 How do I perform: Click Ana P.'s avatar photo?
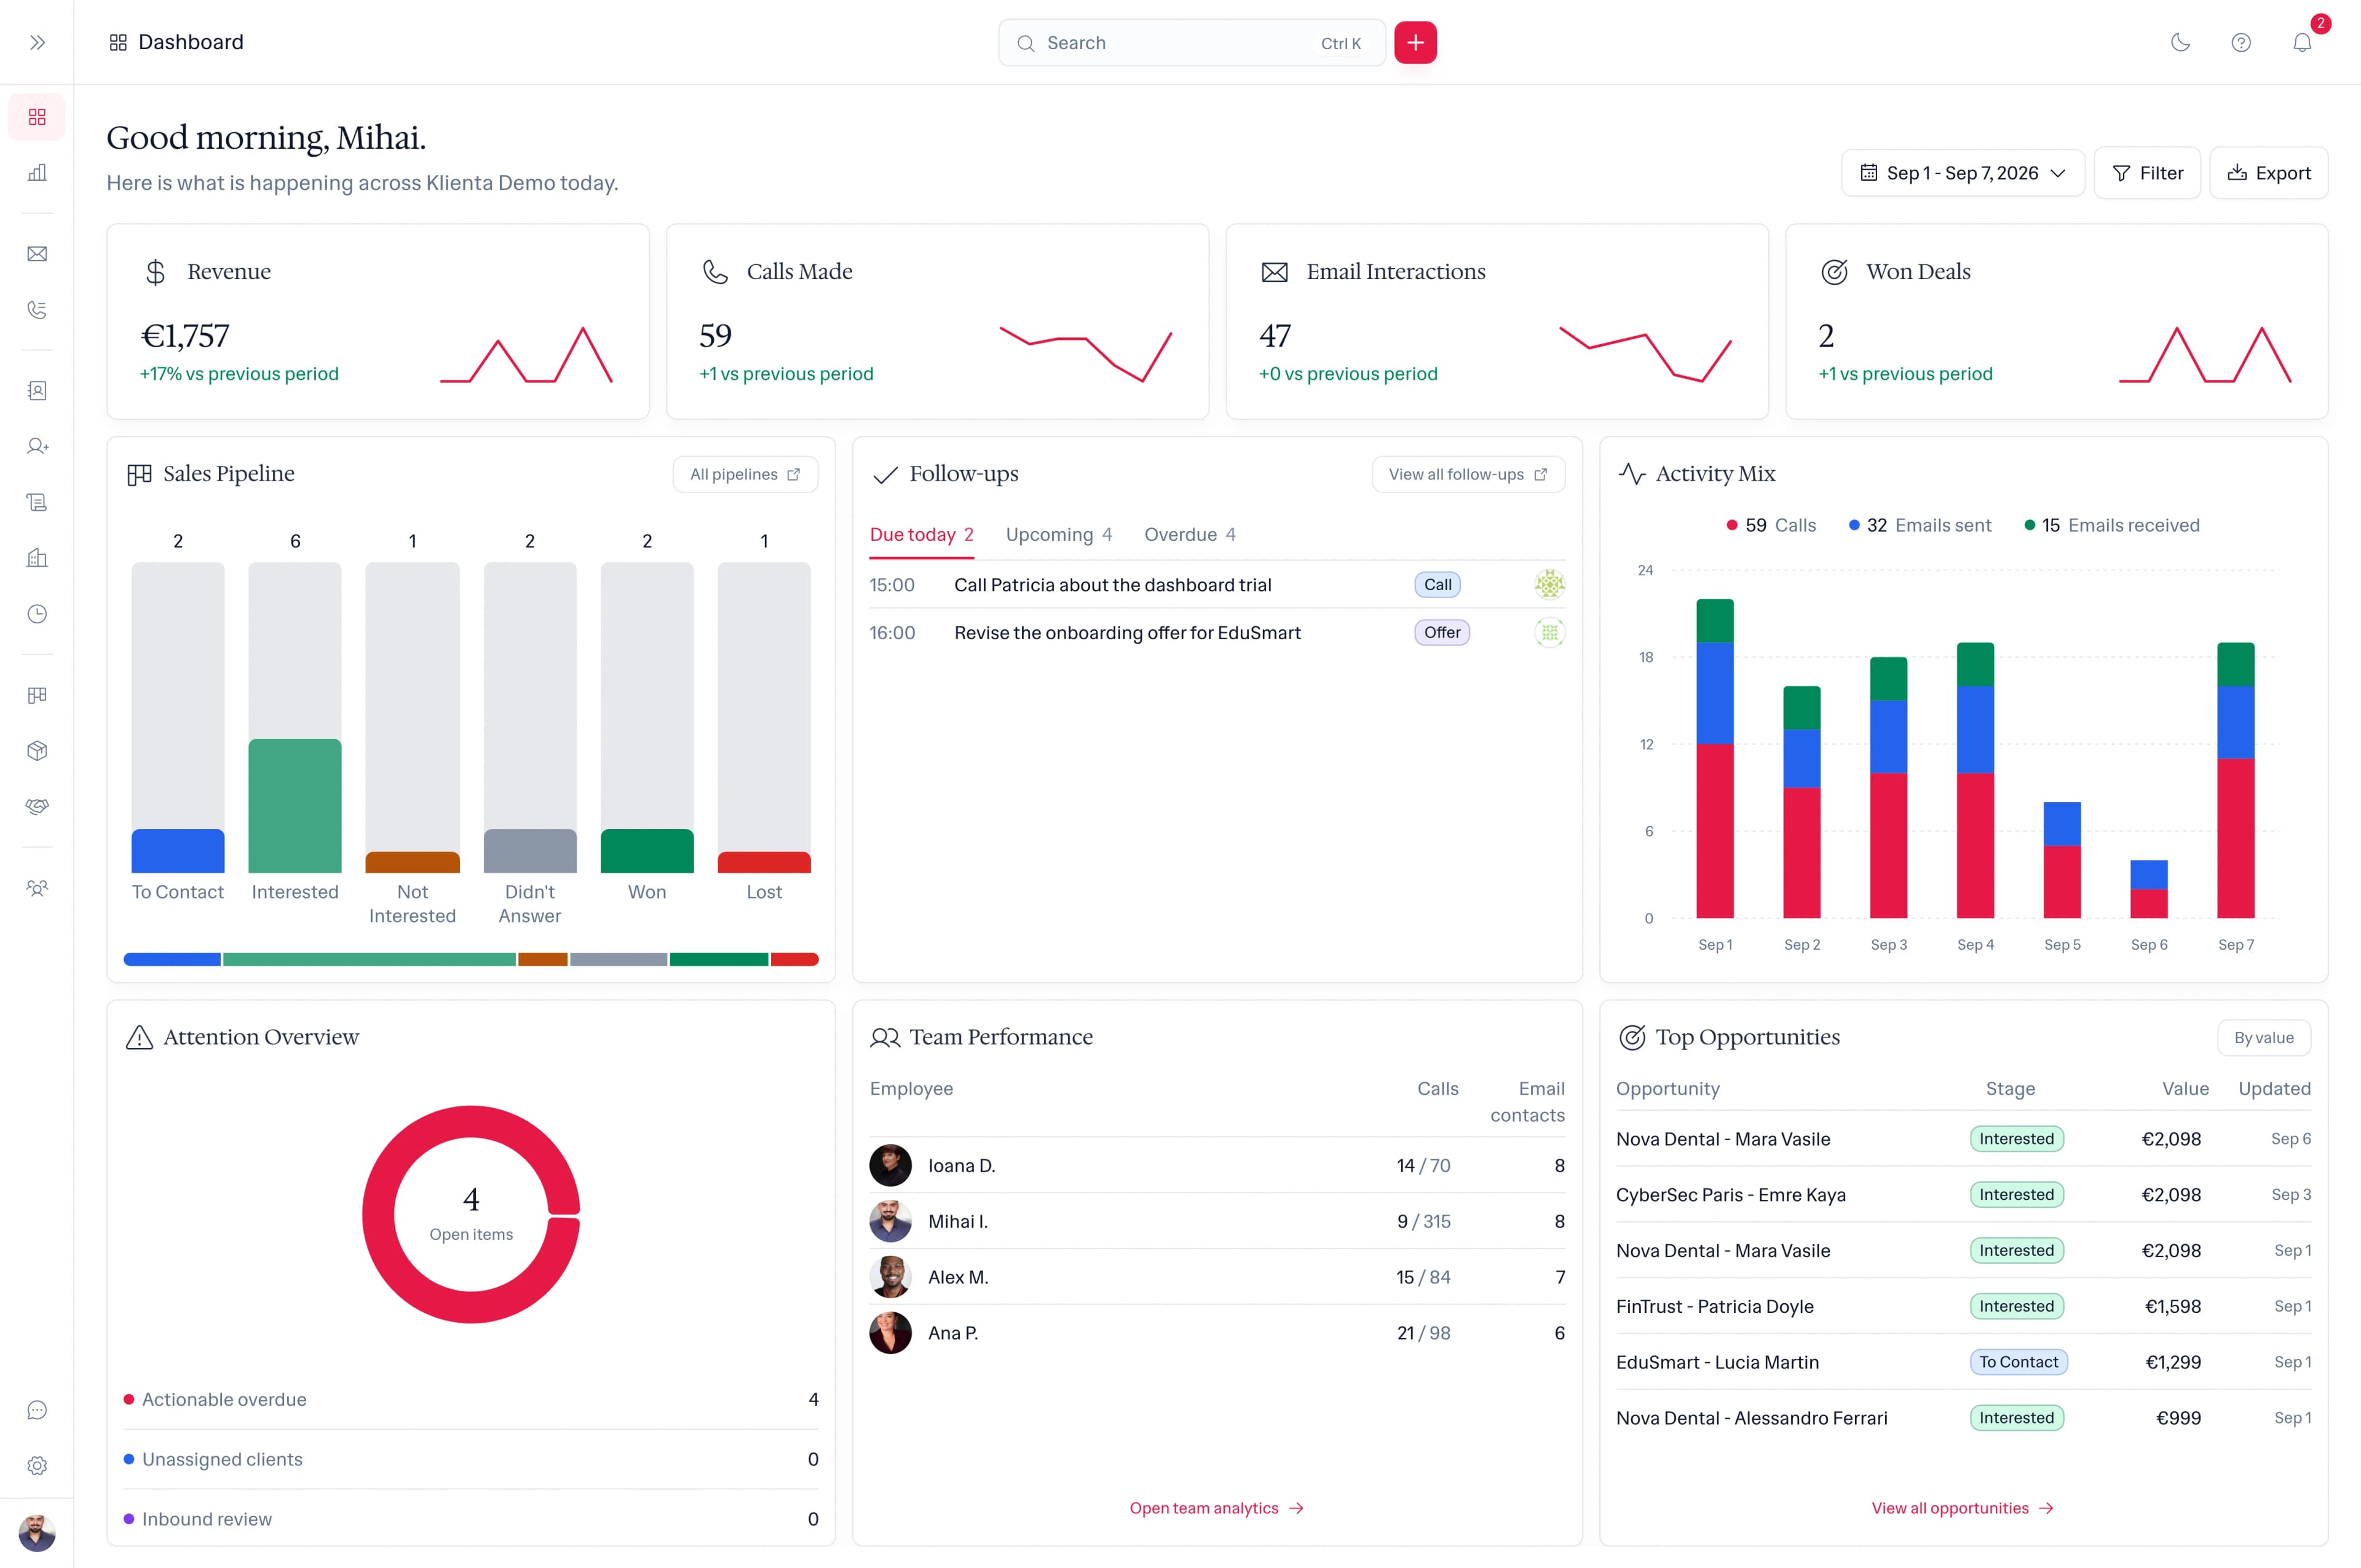tap(890, 1334)
